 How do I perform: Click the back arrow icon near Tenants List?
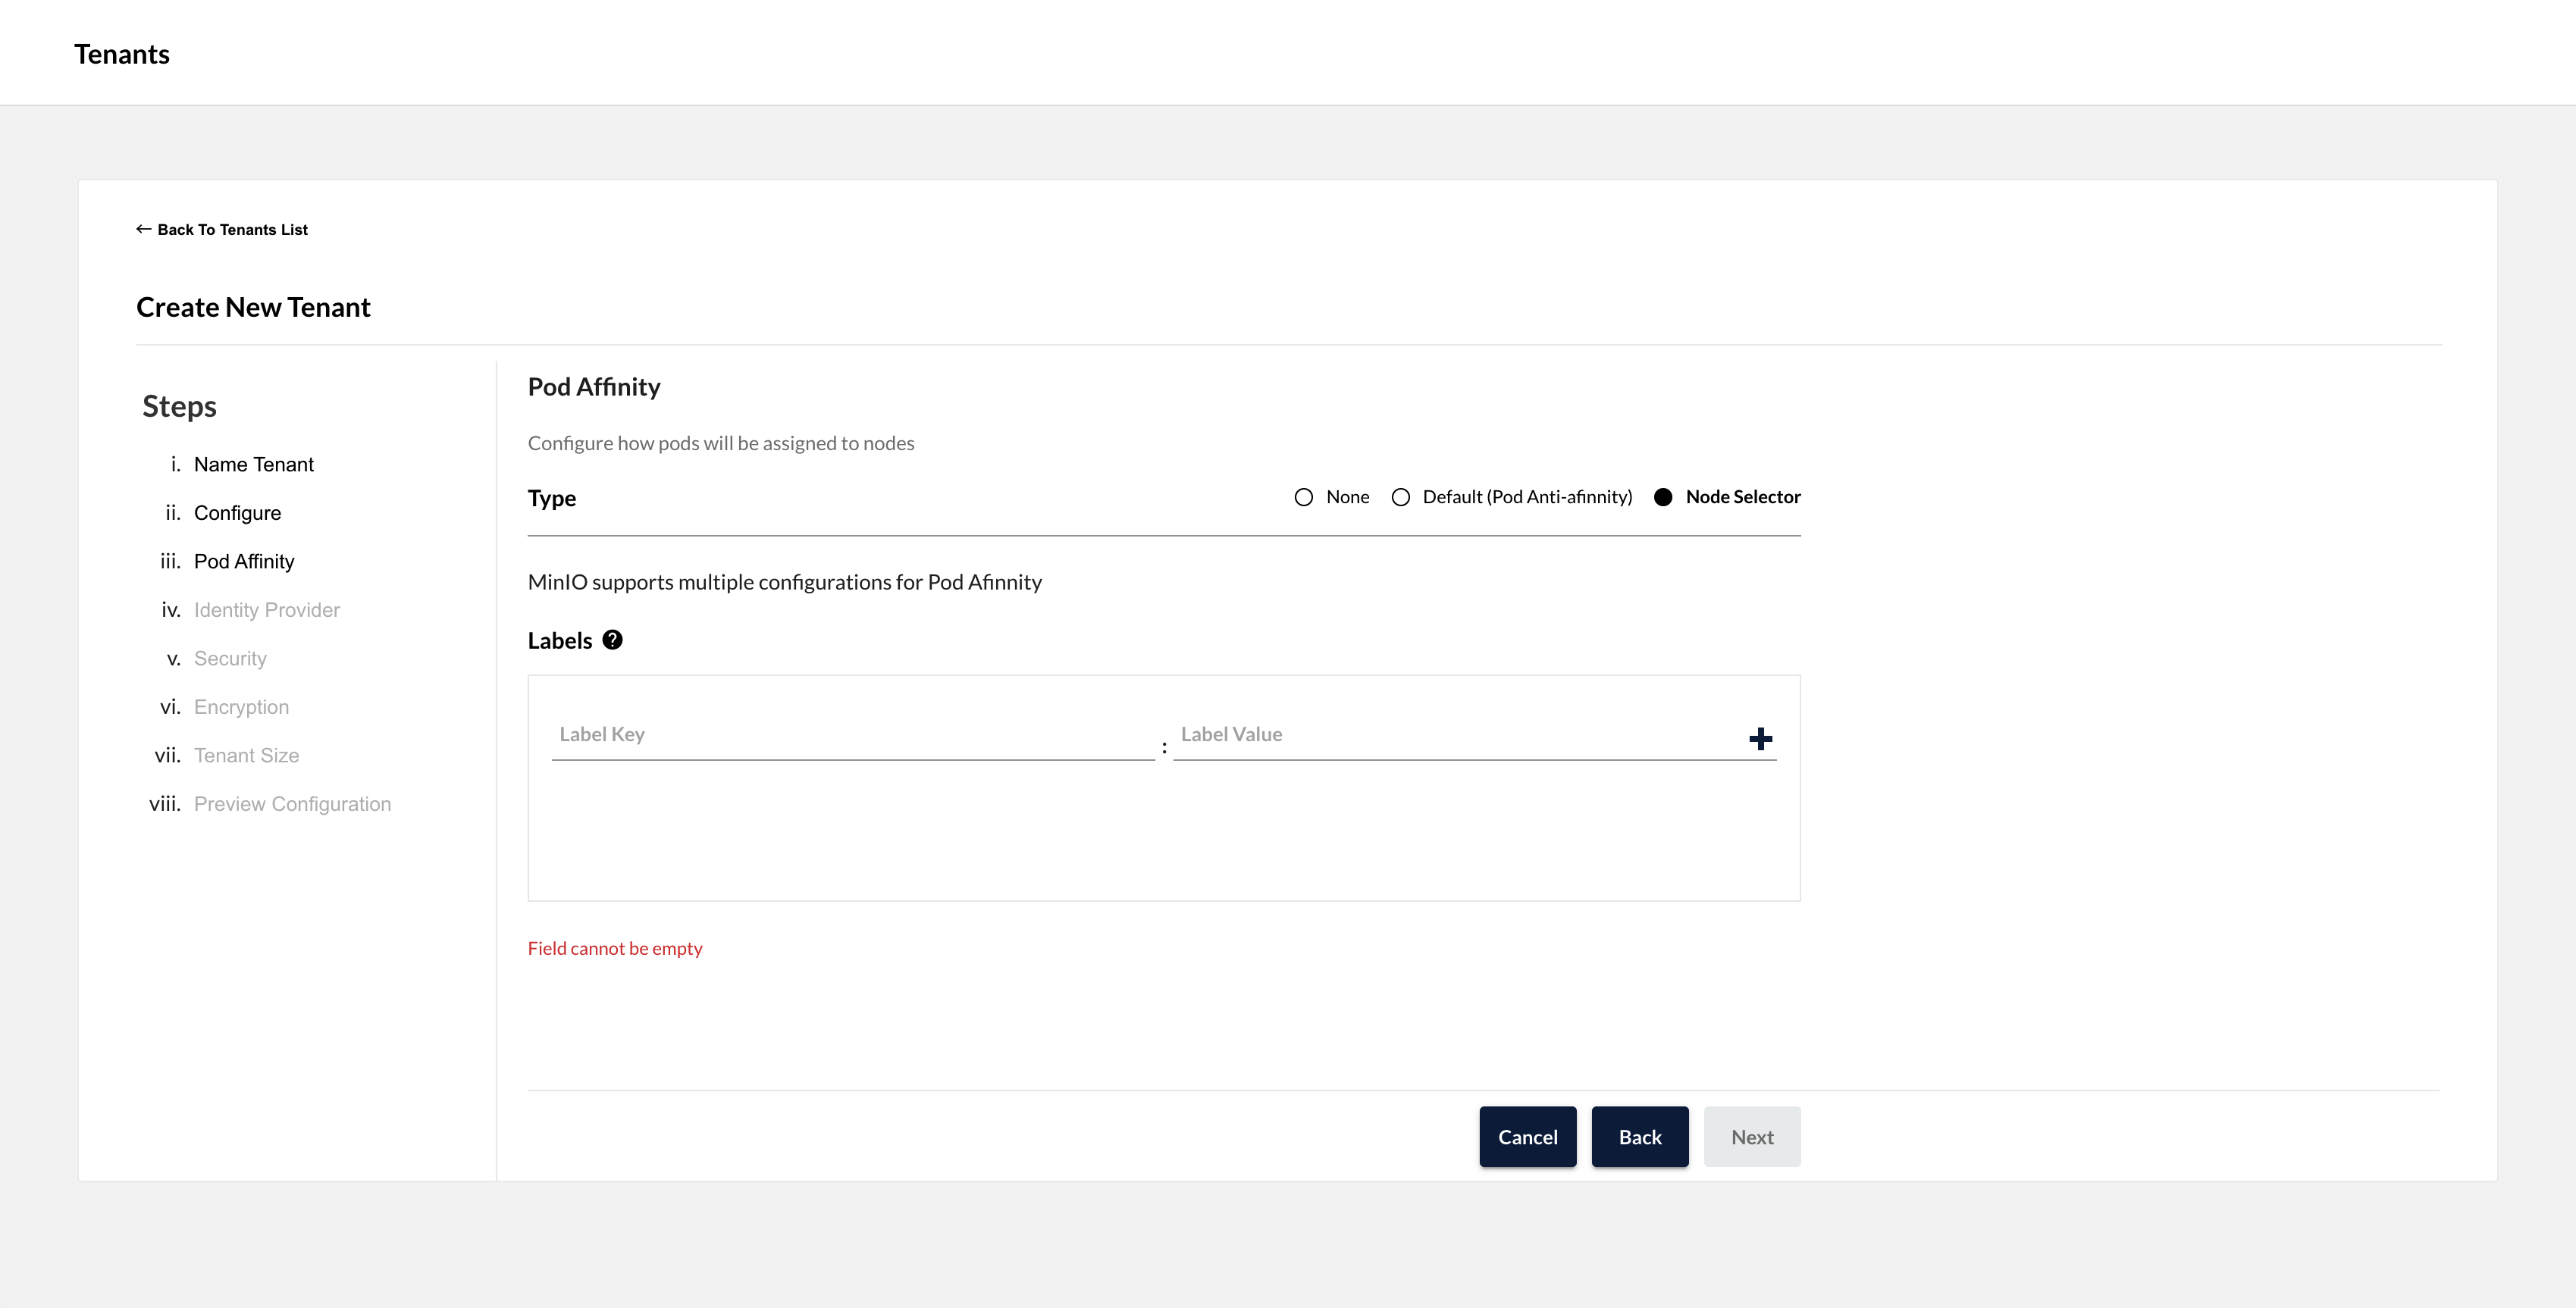[144, 229]
